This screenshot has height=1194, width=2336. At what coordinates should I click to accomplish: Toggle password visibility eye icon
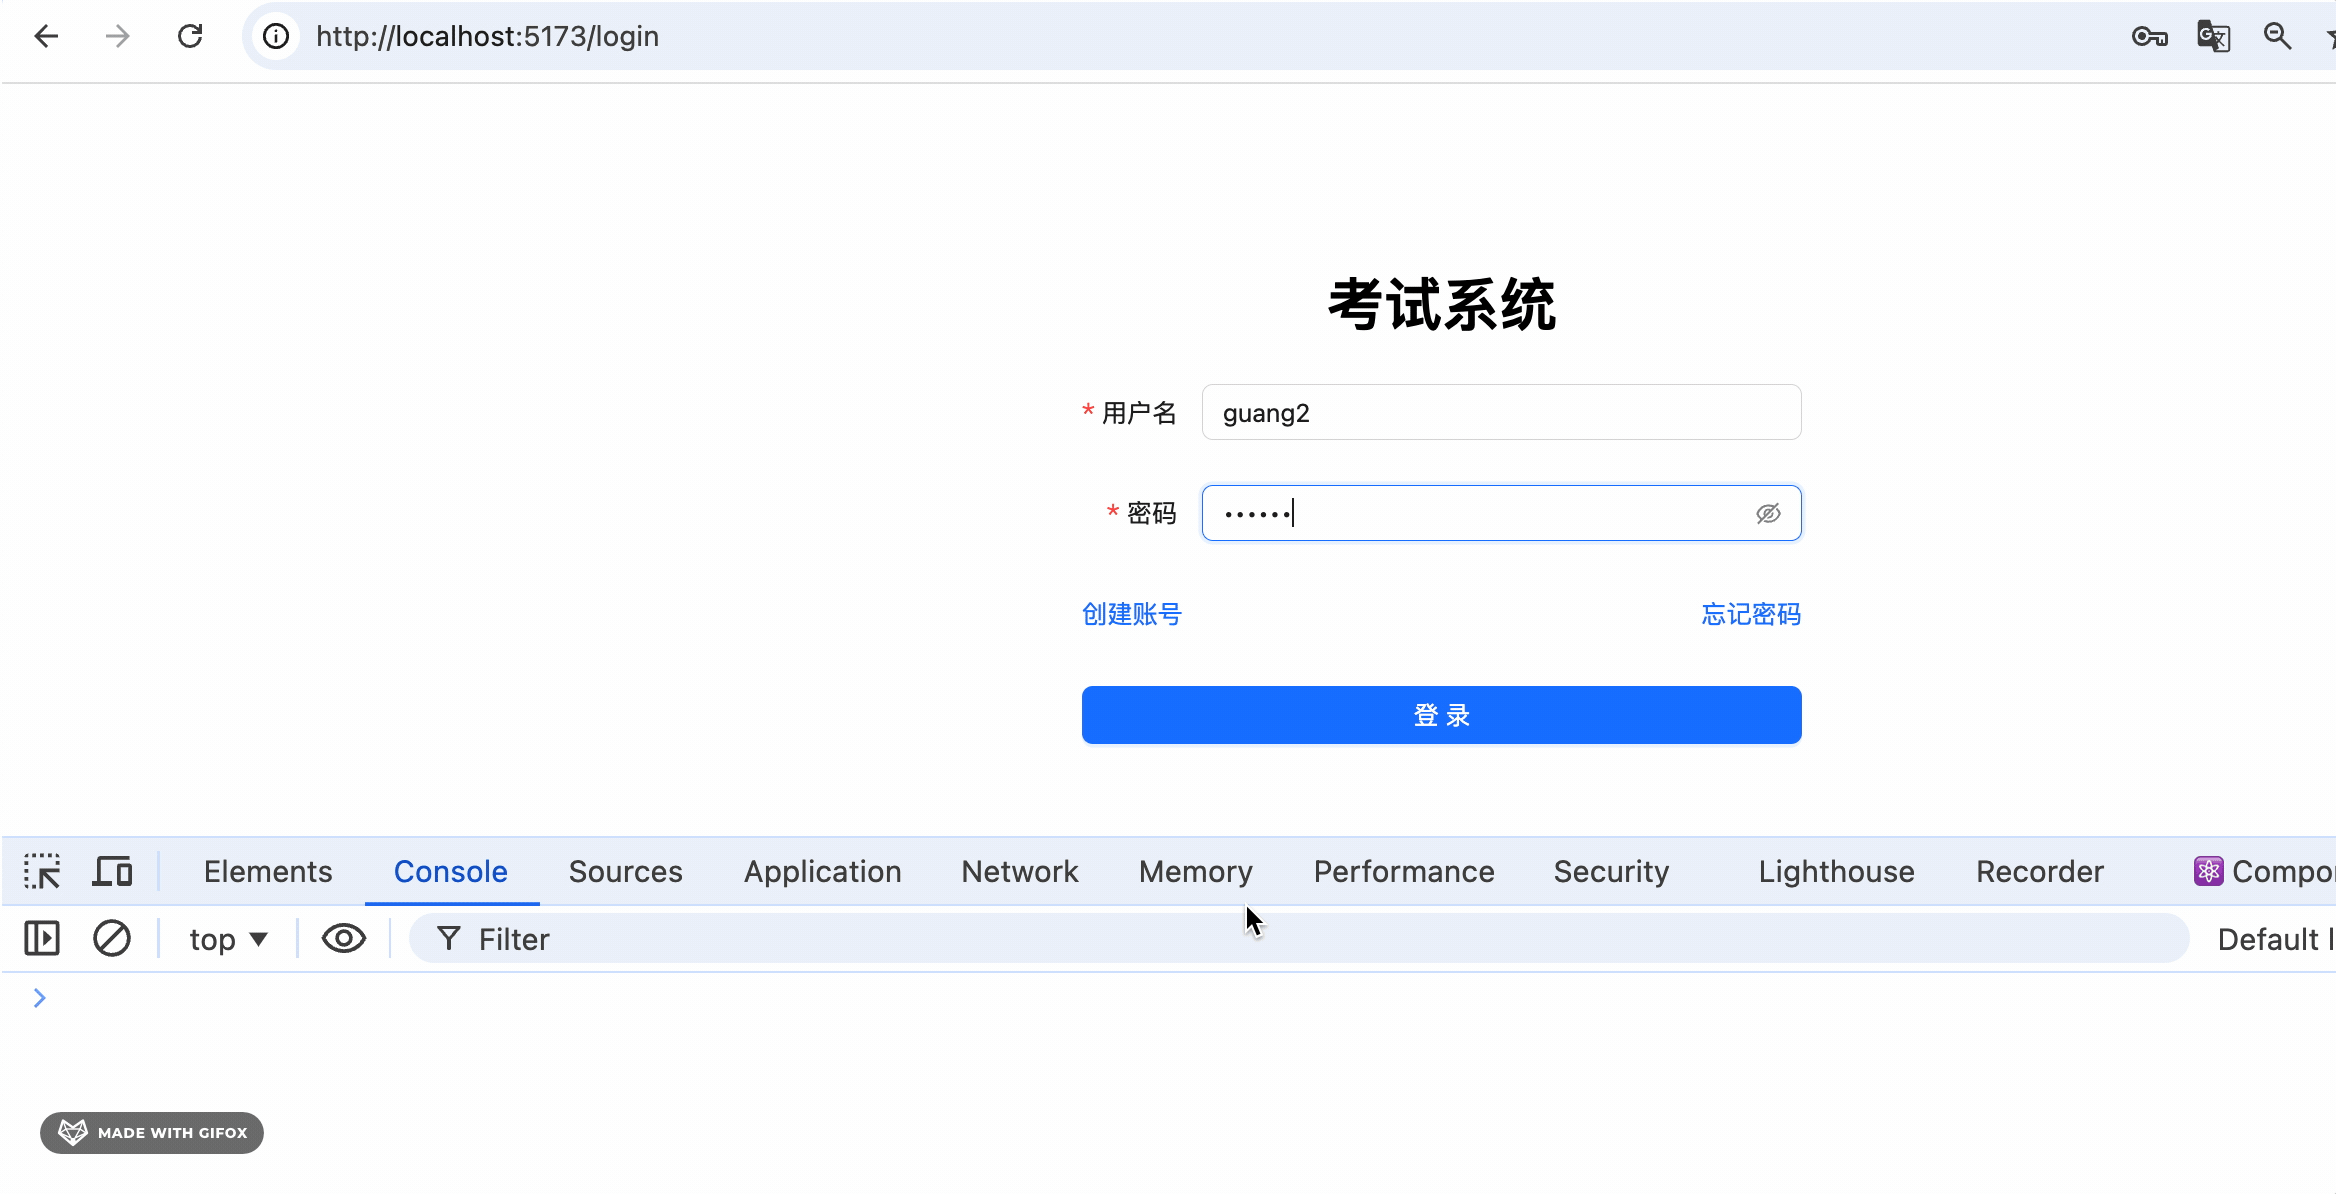[x=1768, y=514]
